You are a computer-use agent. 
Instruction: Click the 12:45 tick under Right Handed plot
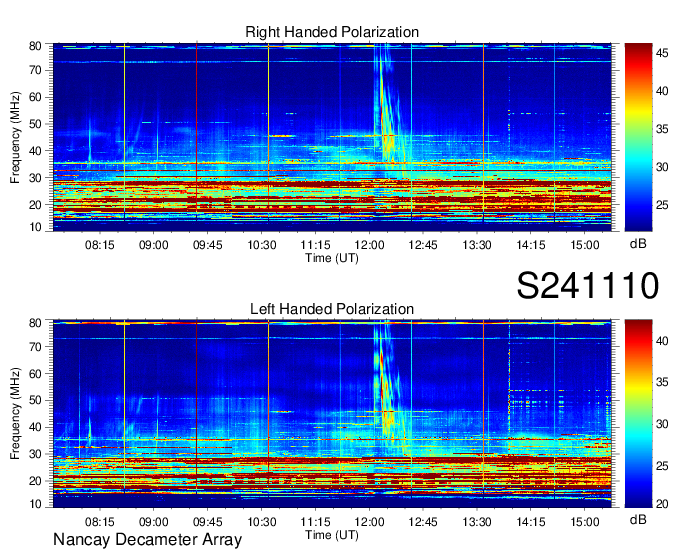pos(423,245)
